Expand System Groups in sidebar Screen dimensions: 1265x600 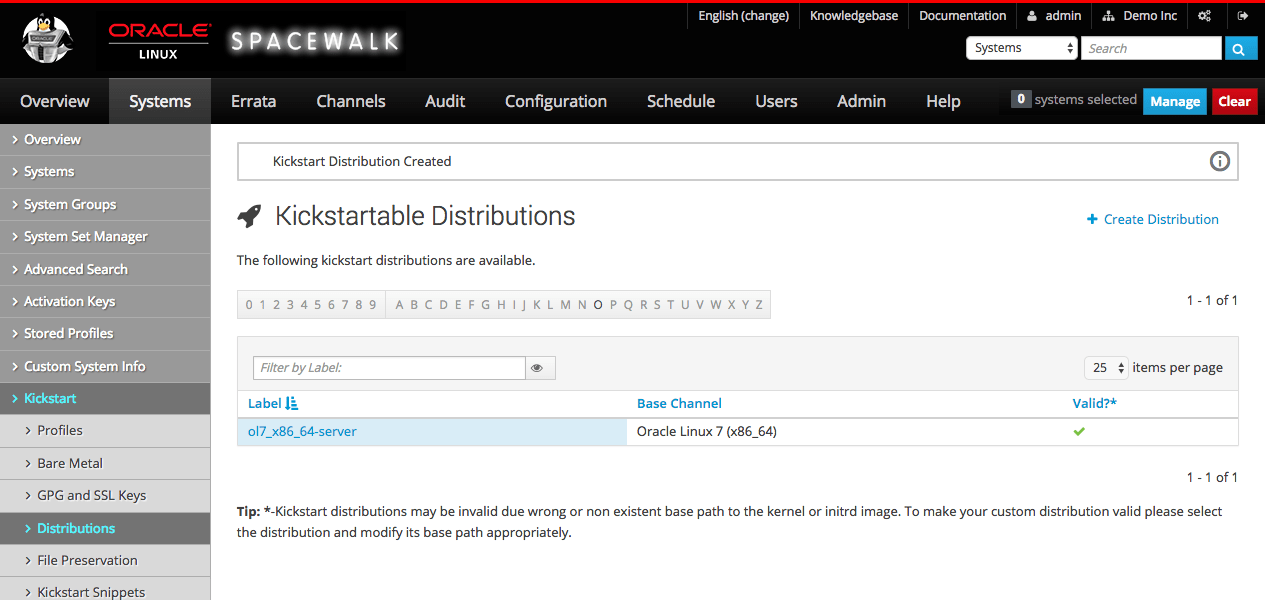tap(105, 204)
